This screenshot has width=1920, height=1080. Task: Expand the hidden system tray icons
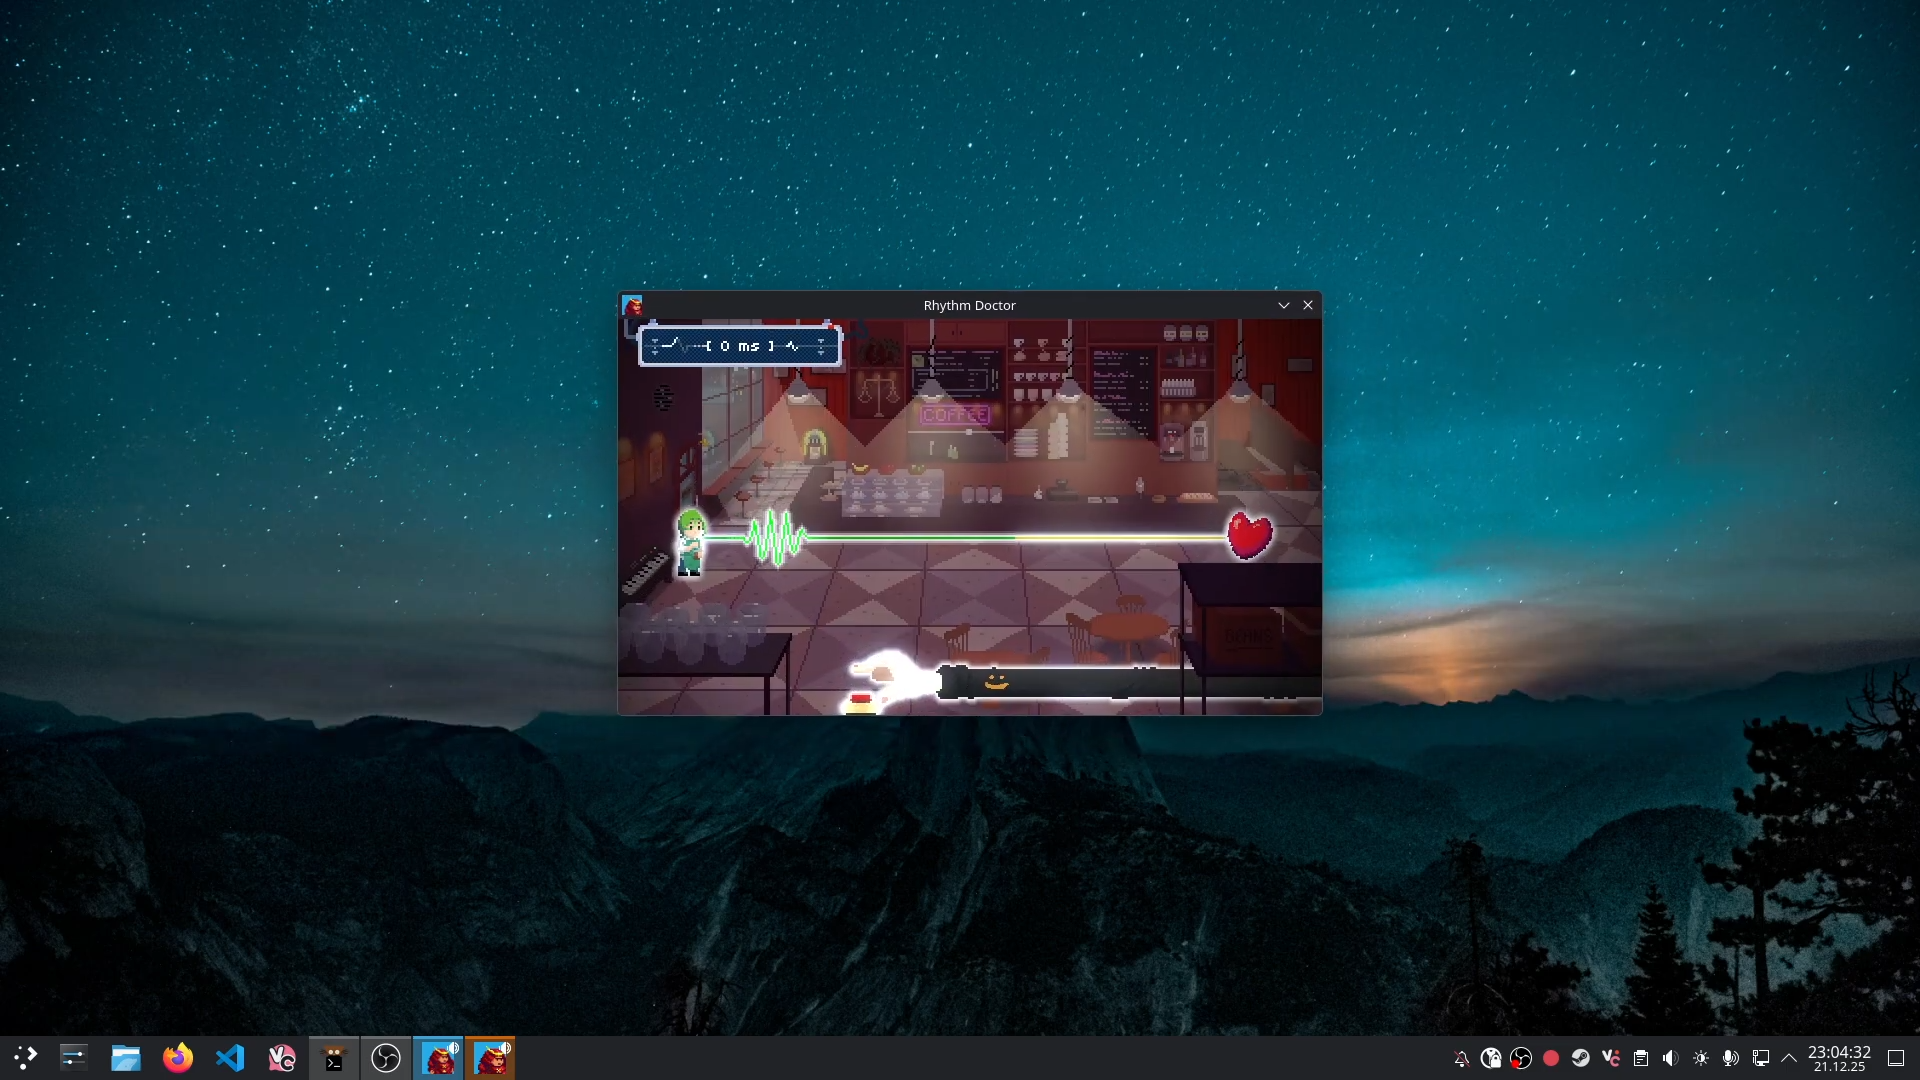(1790, 1058)
